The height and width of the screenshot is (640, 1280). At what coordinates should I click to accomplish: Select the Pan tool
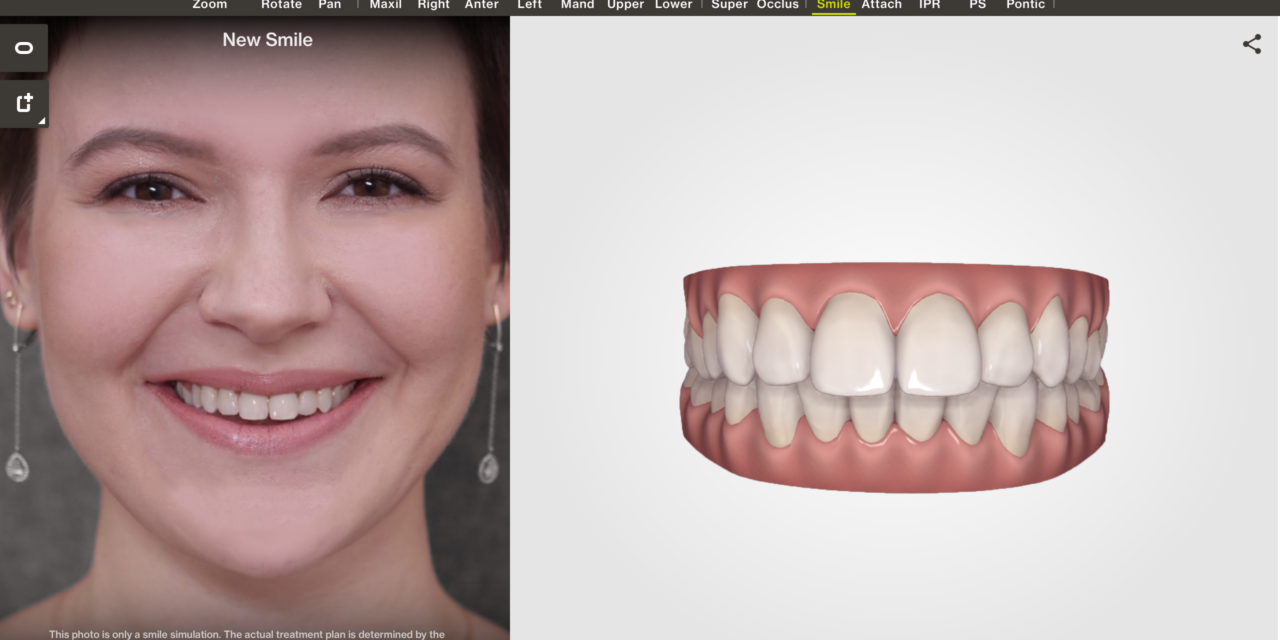coord(329,5)
